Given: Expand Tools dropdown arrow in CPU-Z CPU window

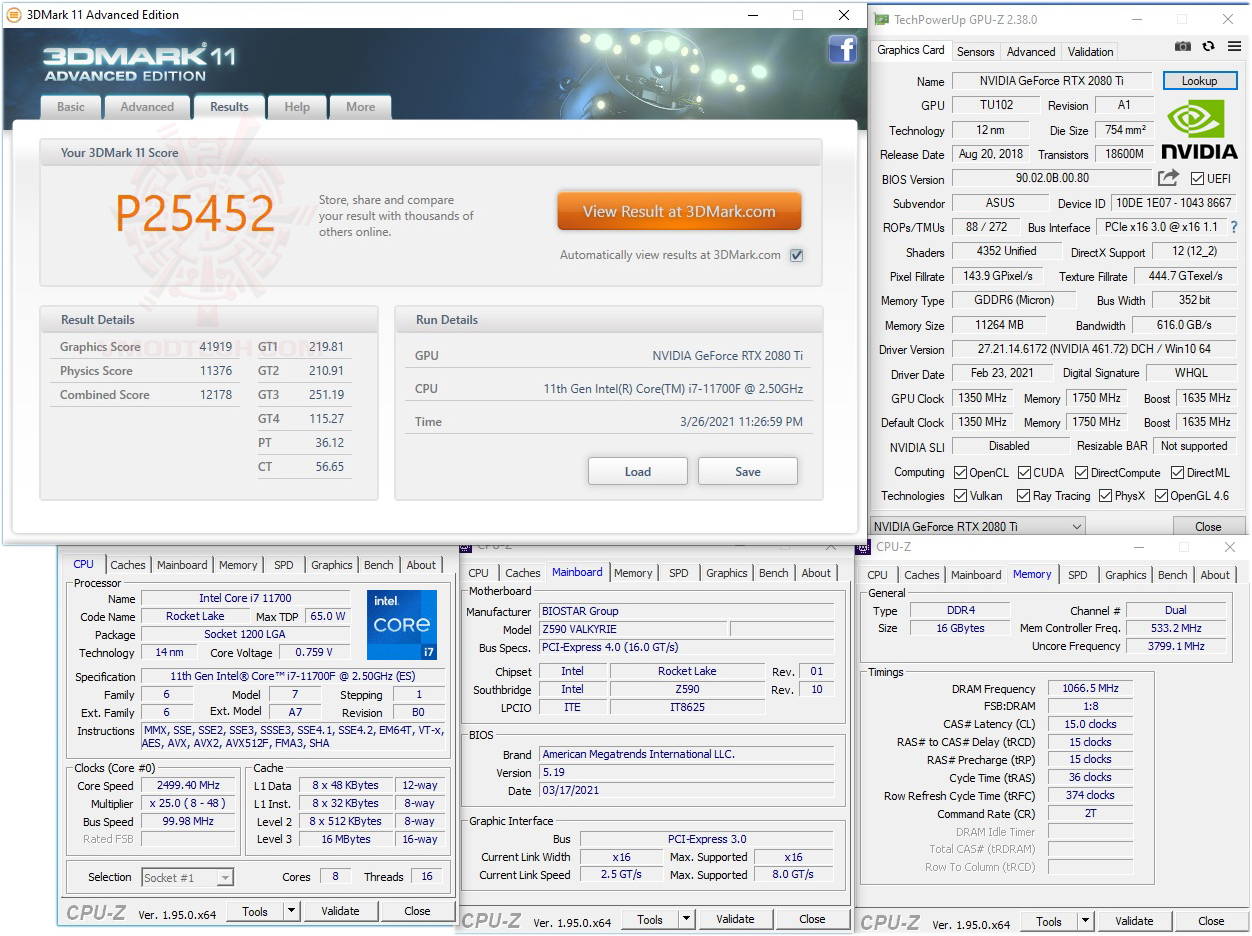Looking at the screenshot, I should coord(291,911).
